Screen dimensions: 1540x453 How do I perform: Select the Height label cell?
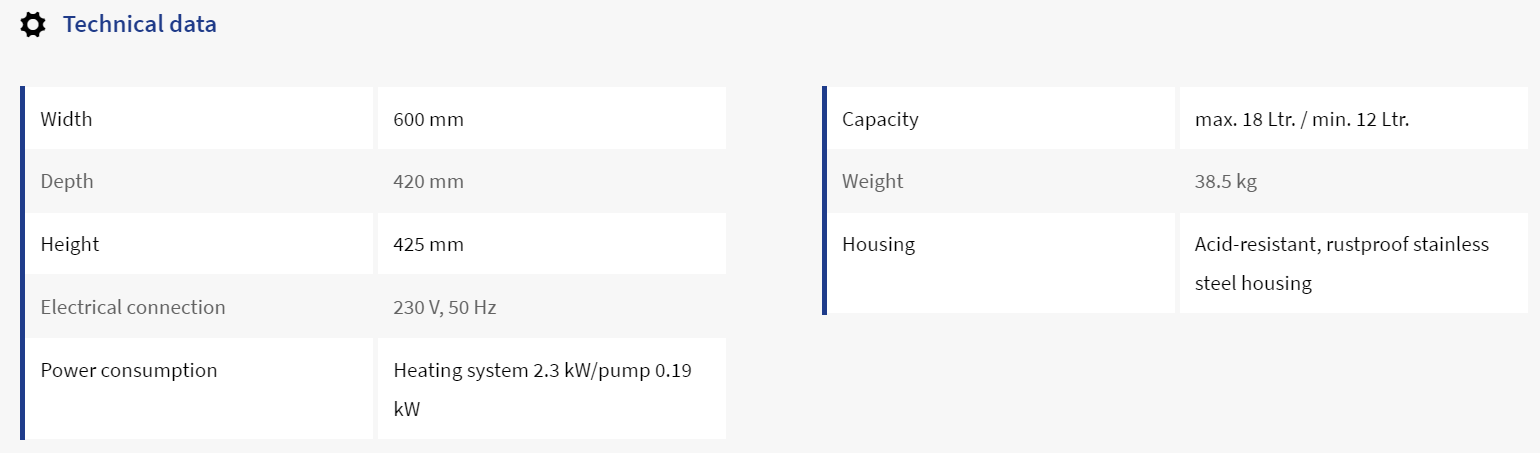(199, 244)
